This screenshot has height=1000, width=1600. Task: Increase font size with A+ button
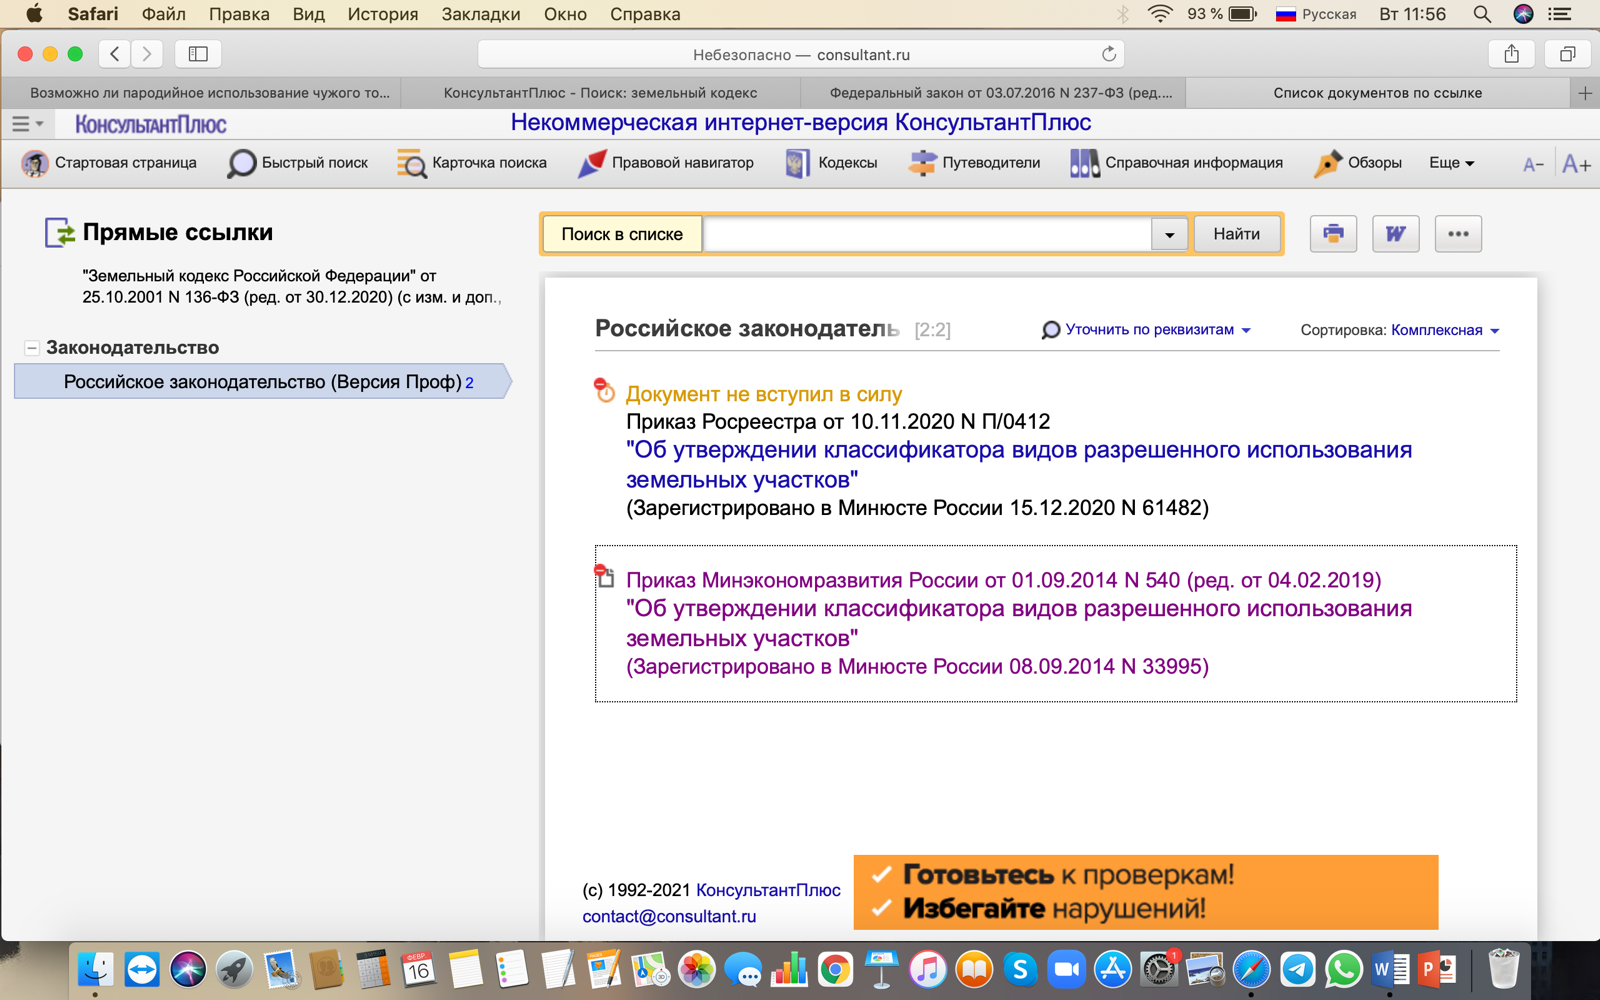point(1576,164)
